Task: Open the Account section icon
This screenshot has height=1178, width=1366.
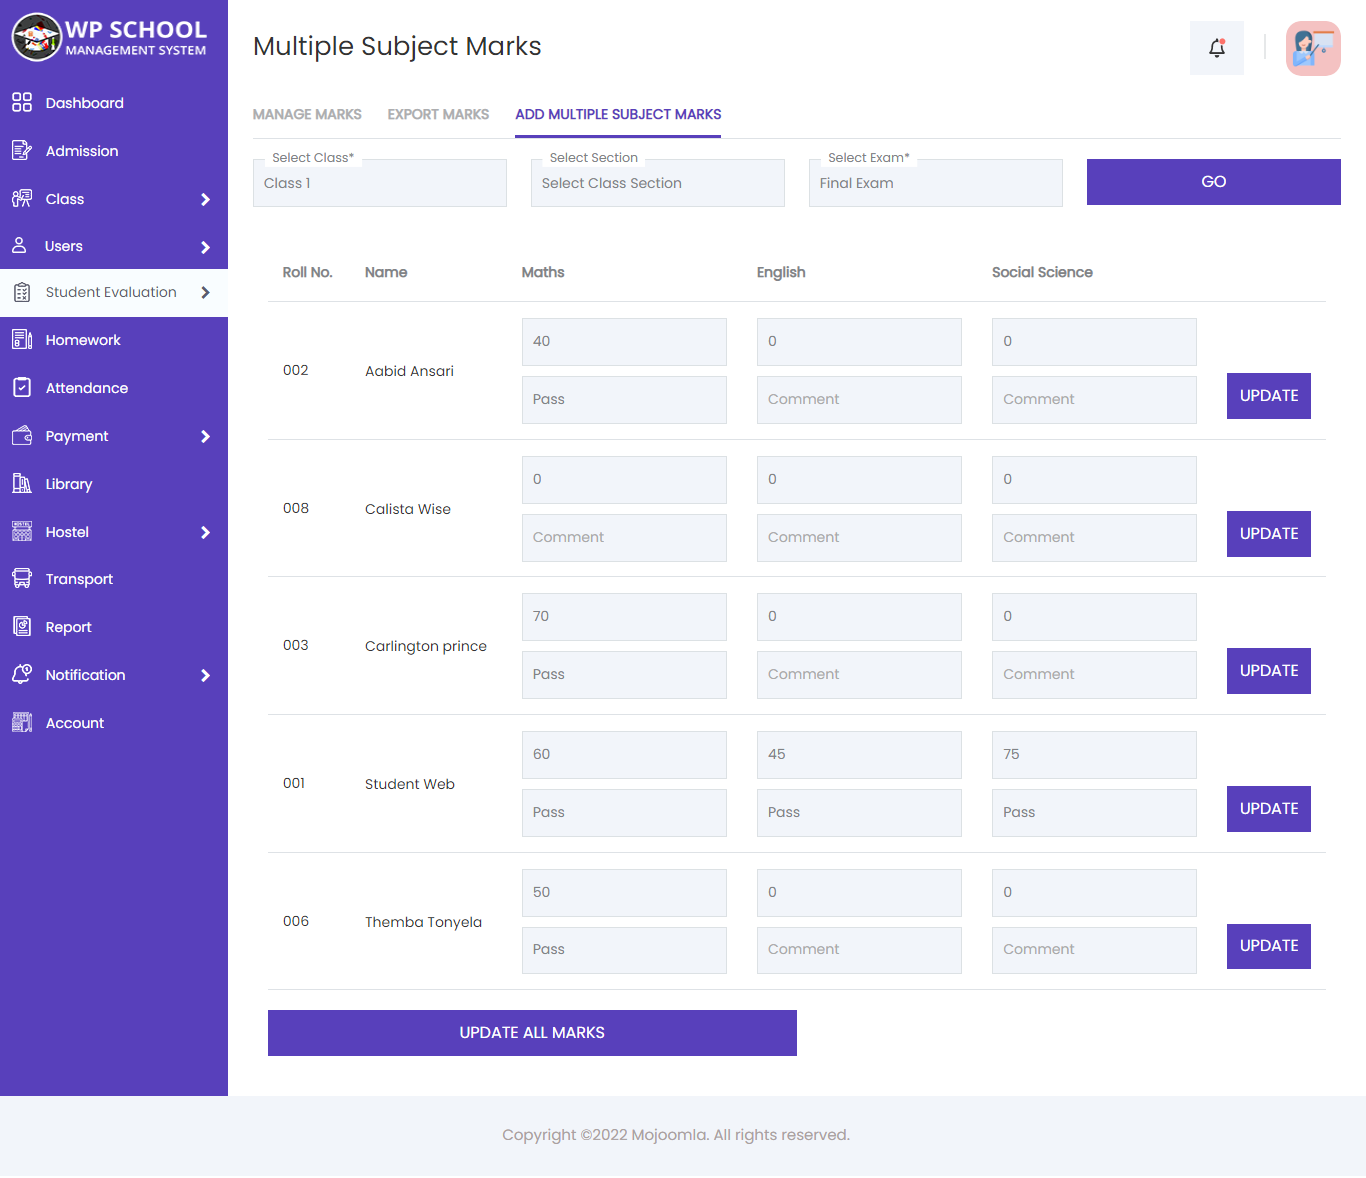Action: (x=22, y=722)
